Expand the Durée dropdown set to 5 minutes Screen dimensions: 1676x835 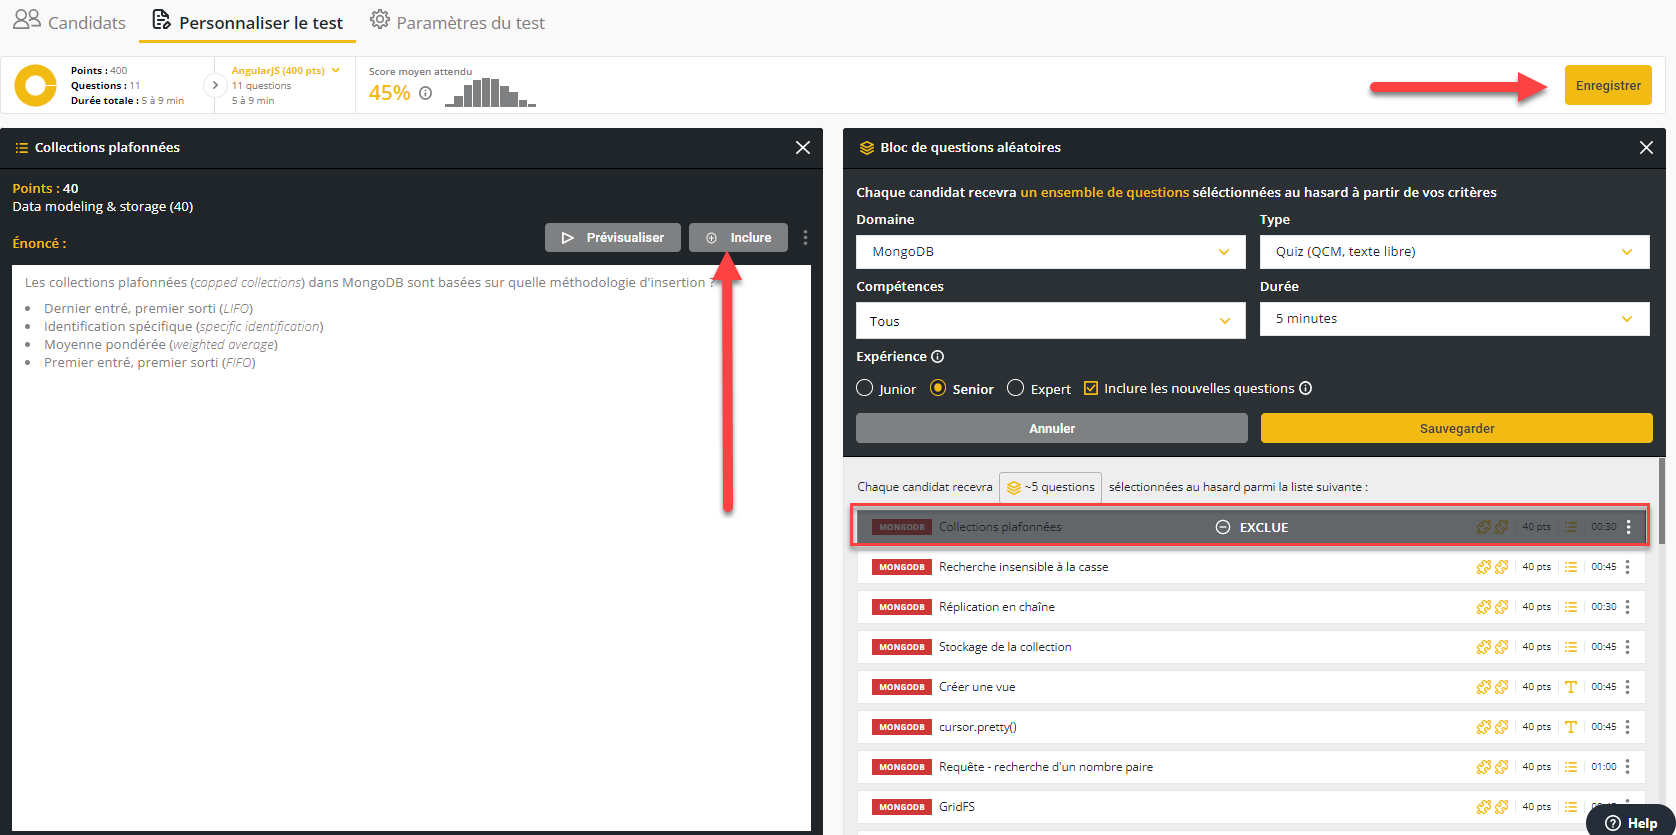1454,319
